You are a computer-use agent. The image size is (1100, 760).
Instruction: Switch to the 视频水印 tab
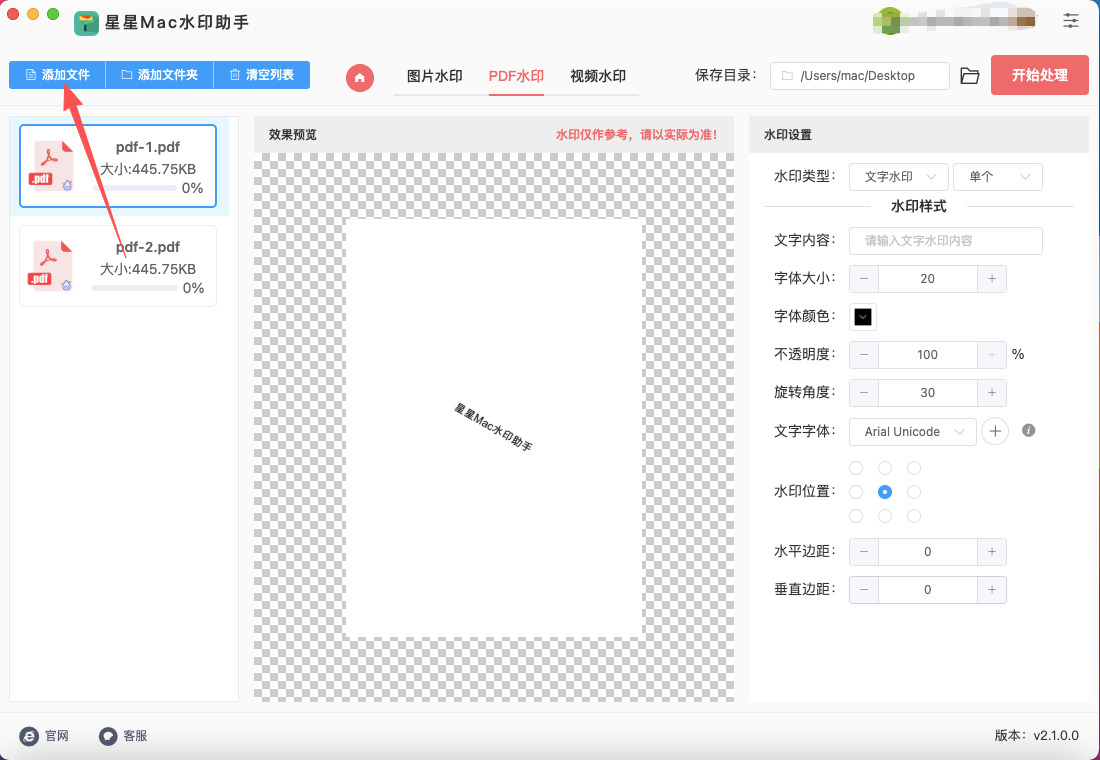[598, 76]
